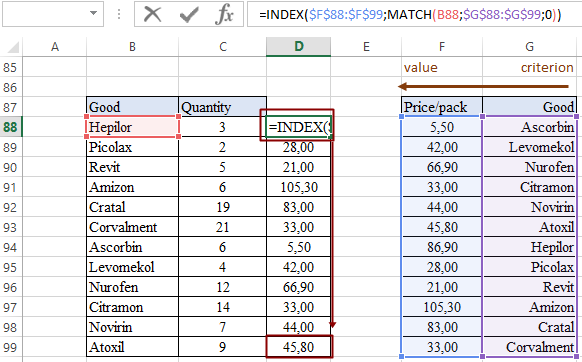
Task: Click column F cell 45,80
Action: pyautogui.click(x=442, y=227)
